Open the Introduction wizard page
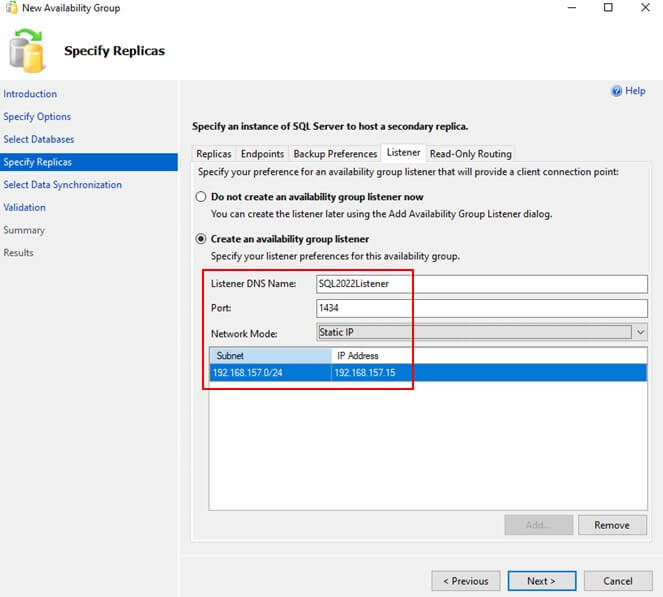Image resolution: width=663 pixels, height=597 pixels. click(30, 94)
